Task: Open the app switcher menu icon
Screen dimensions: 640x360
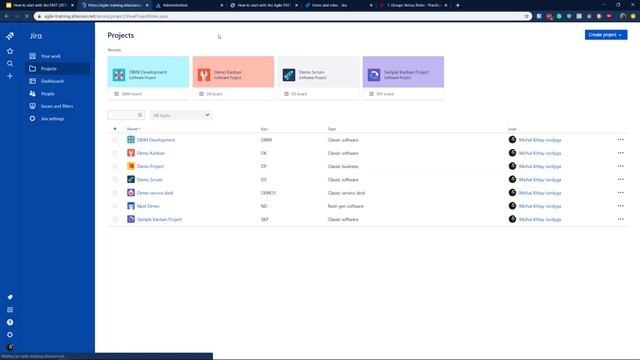Action: tap(10, 310)
